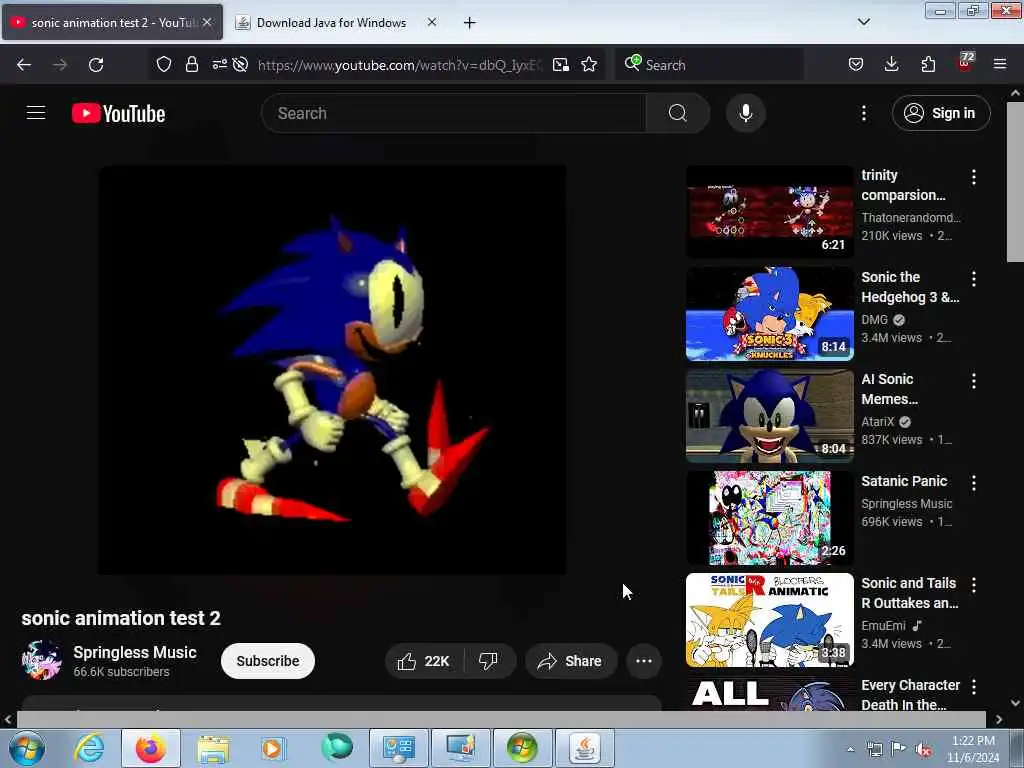
Task: Click the page vertical scrollbar thumb
Action: (x=1015, y=182)
